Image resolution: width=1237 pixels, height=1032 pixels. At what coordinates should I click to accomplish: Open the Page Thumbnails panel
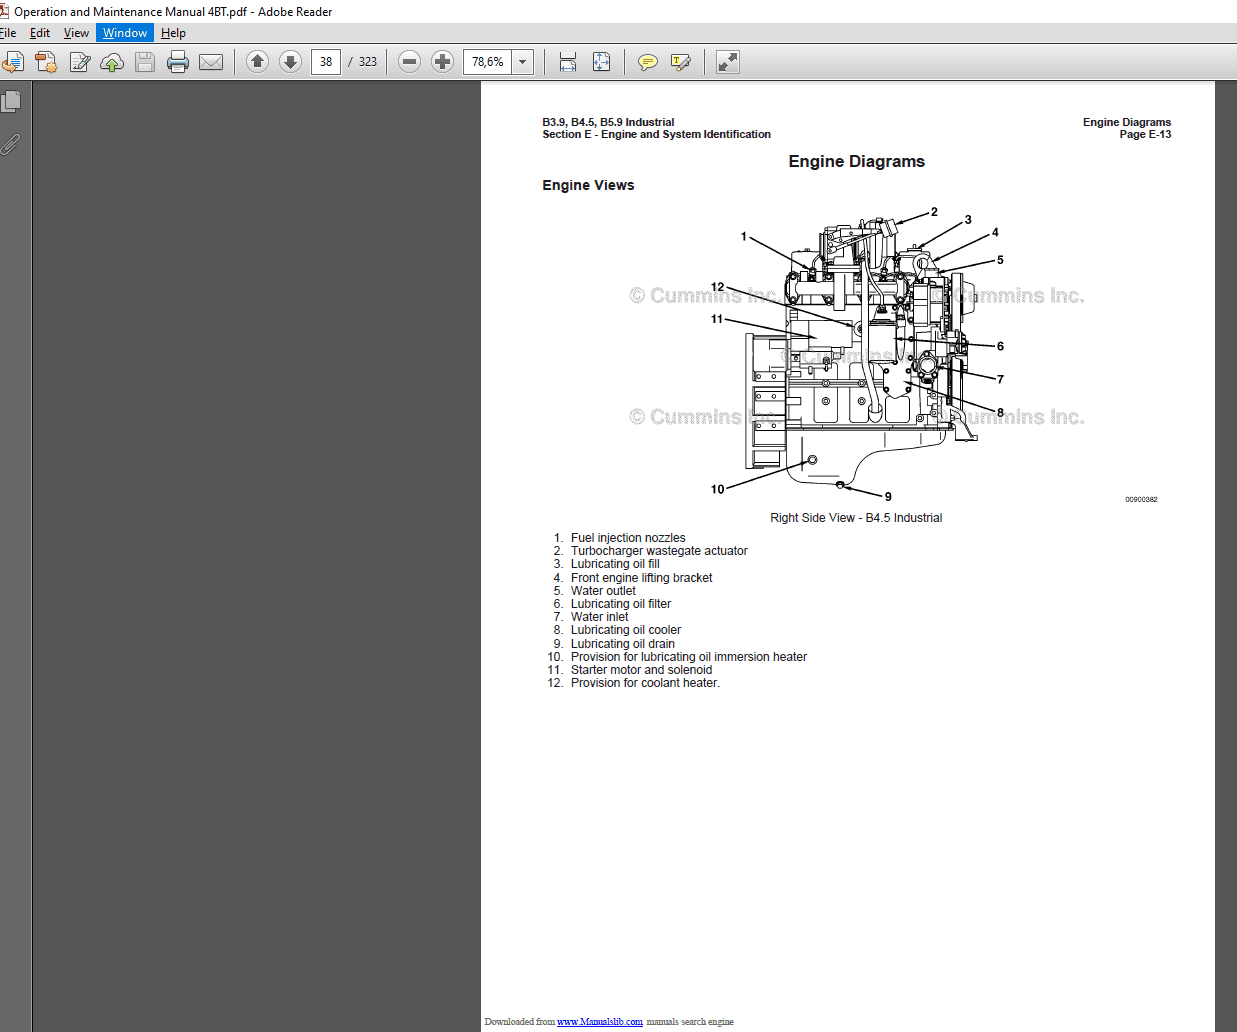(x=11, y=100)
